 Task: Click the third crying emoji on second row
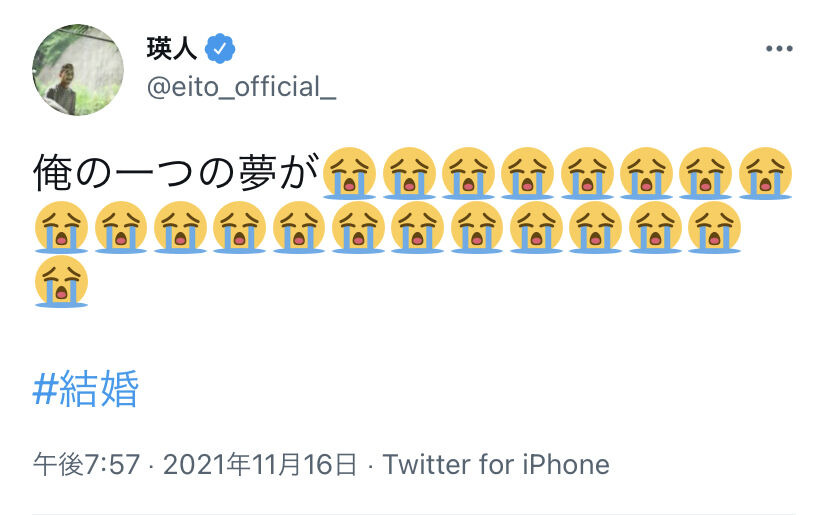pos(180,227)
